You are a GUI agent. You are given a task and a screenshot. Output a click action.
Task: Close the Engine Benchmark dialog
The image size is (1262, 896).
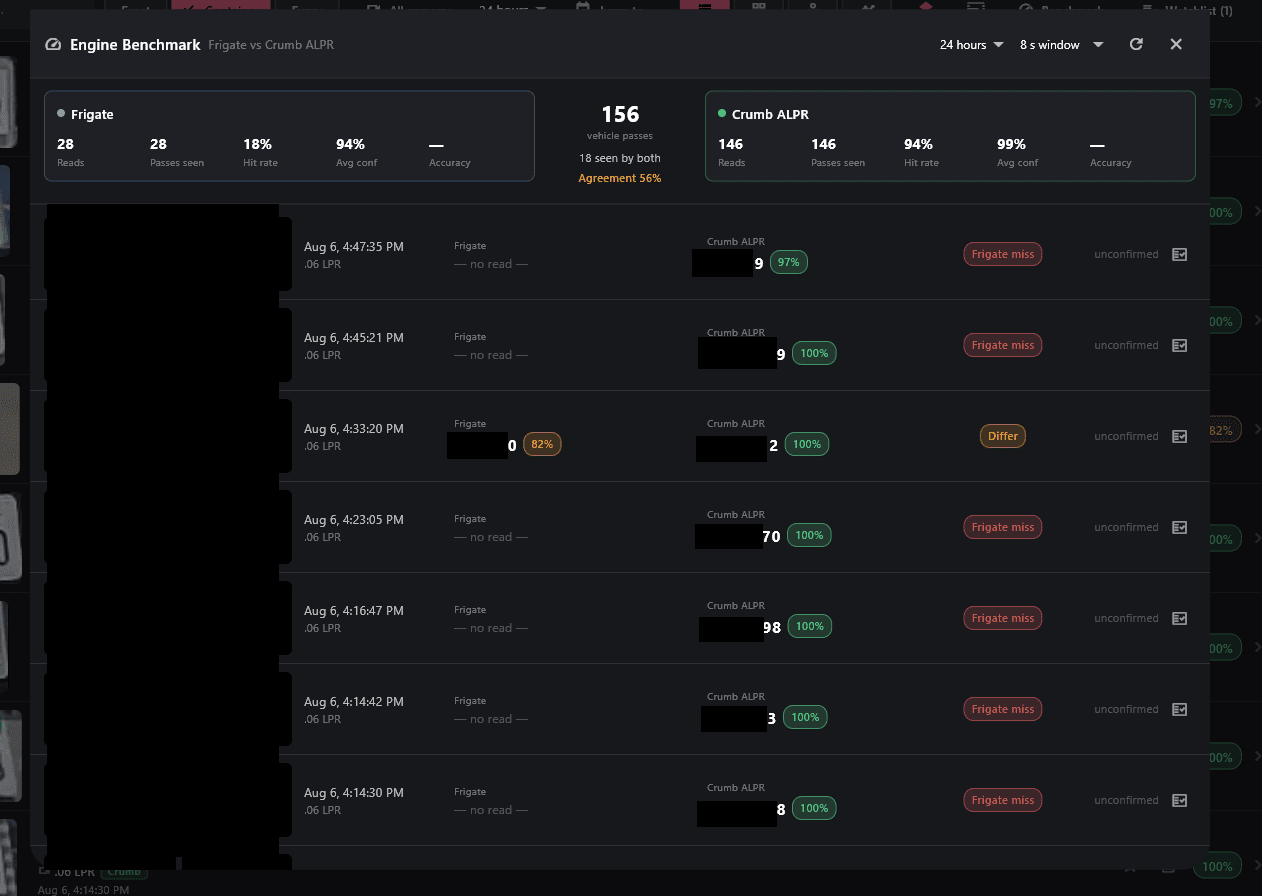coord(1176,44)
